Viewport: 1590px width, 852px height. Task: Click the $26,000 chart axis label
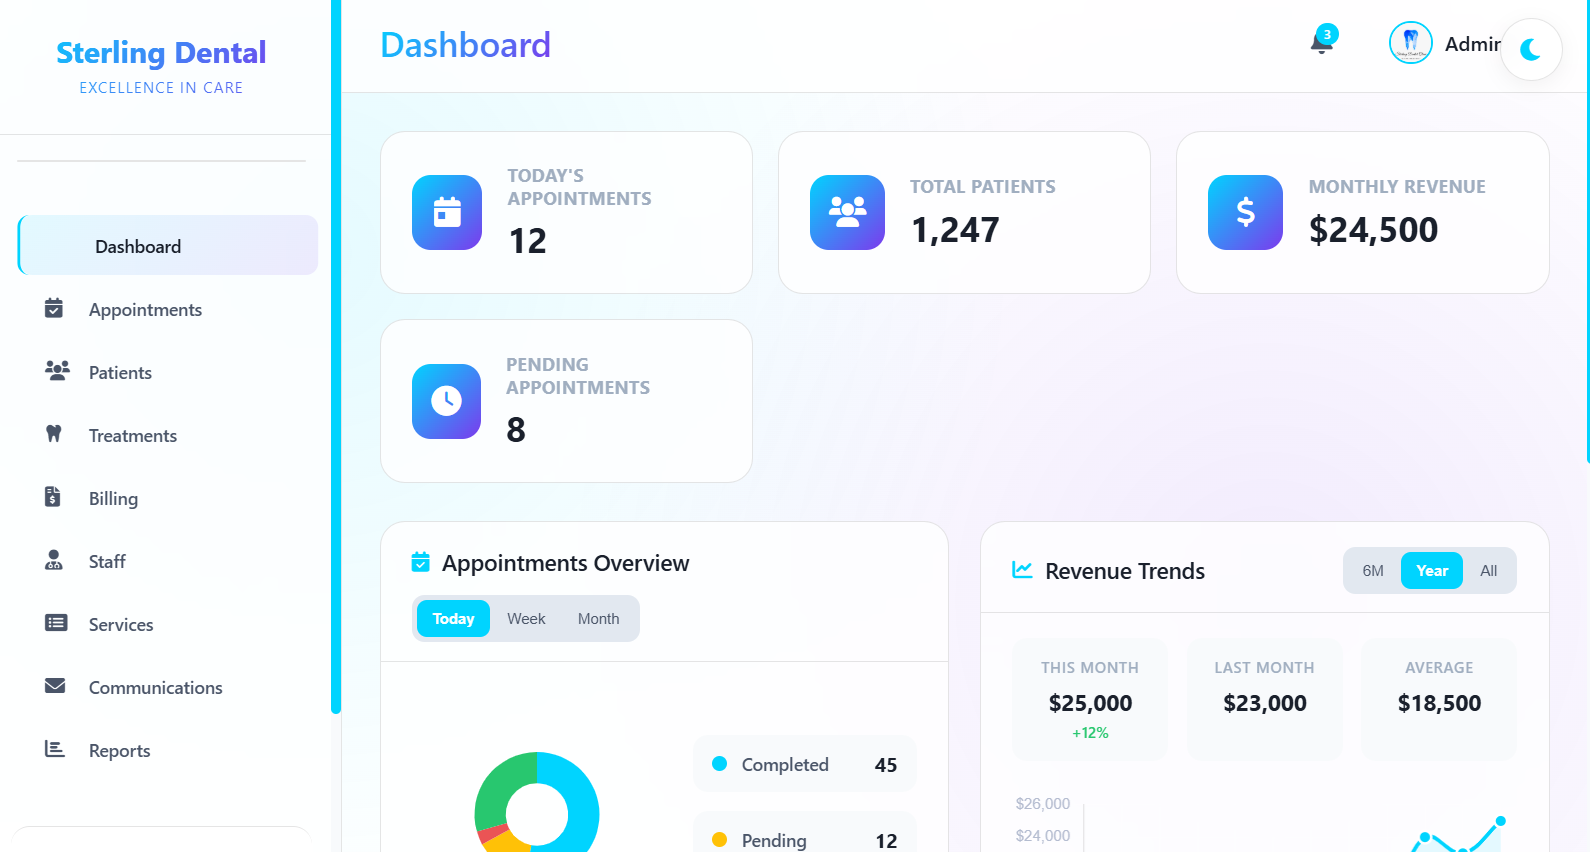point(1042,804)
